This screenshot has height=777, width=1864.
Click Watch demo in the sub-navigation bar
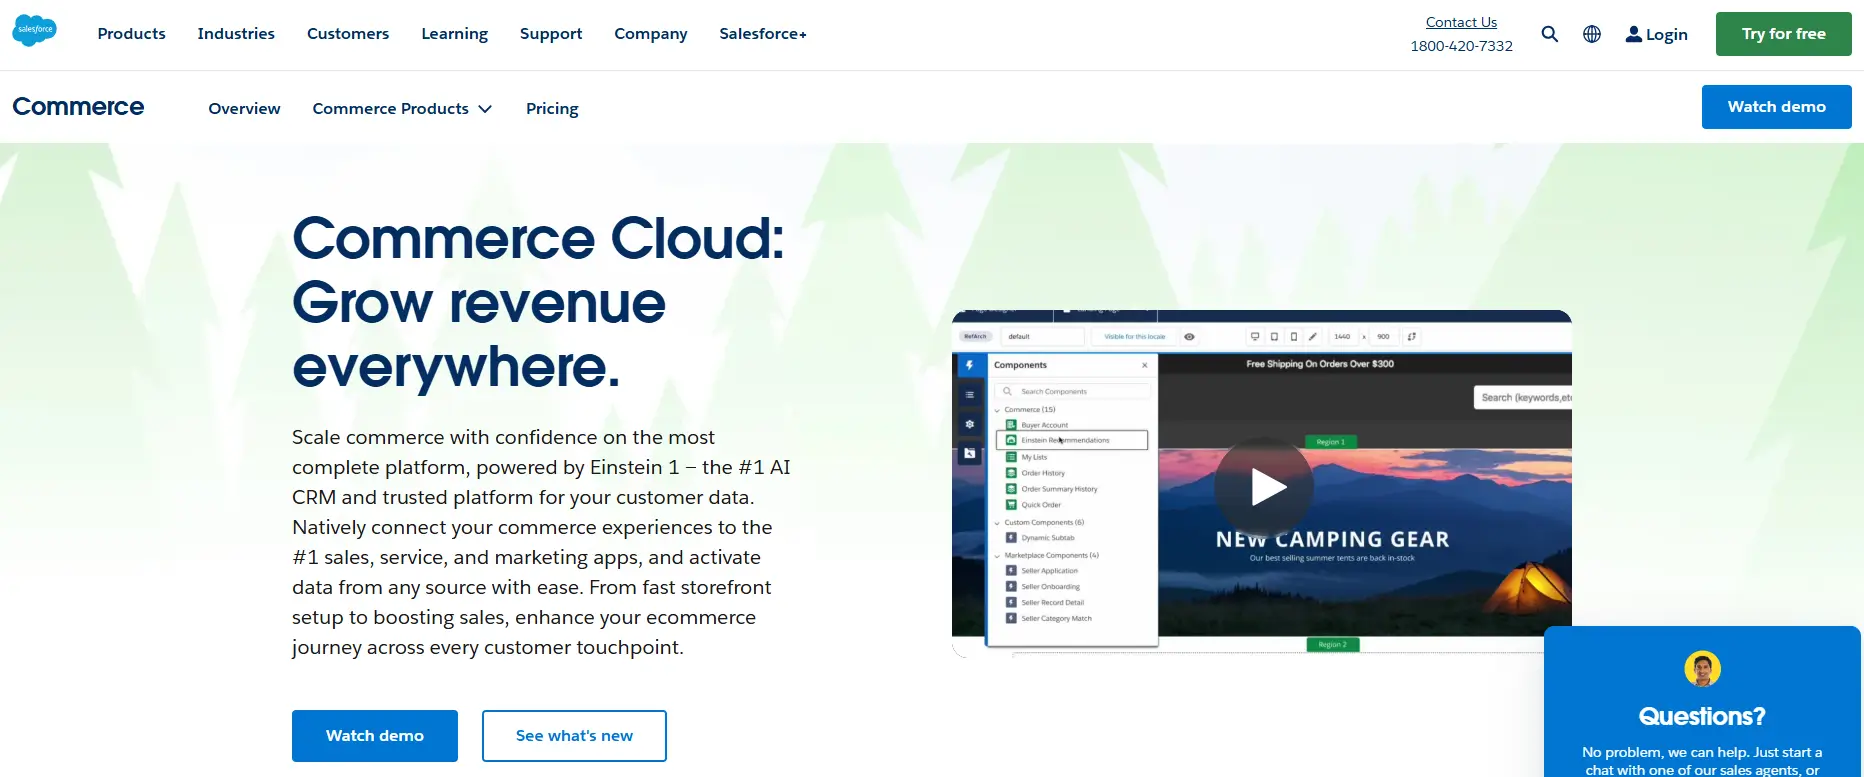pos(1777,107)
